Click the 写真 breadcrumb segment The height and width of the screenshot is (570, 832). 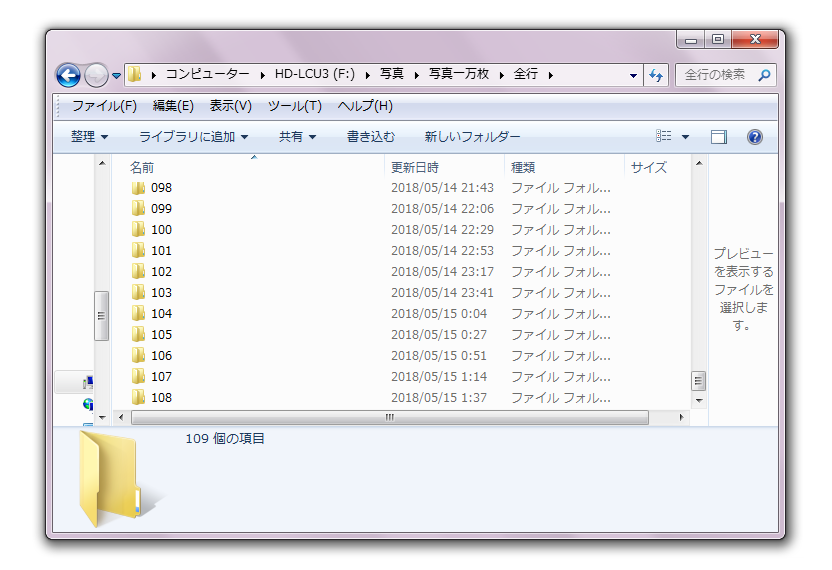point(392,74)
